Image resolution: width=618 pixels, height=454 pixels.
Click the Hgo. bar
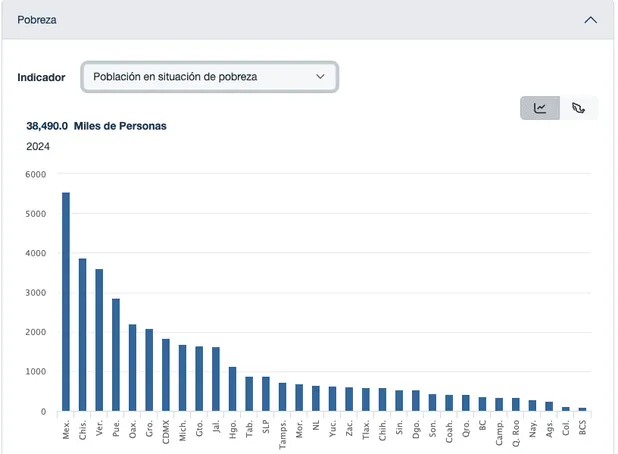coord(233,389)
